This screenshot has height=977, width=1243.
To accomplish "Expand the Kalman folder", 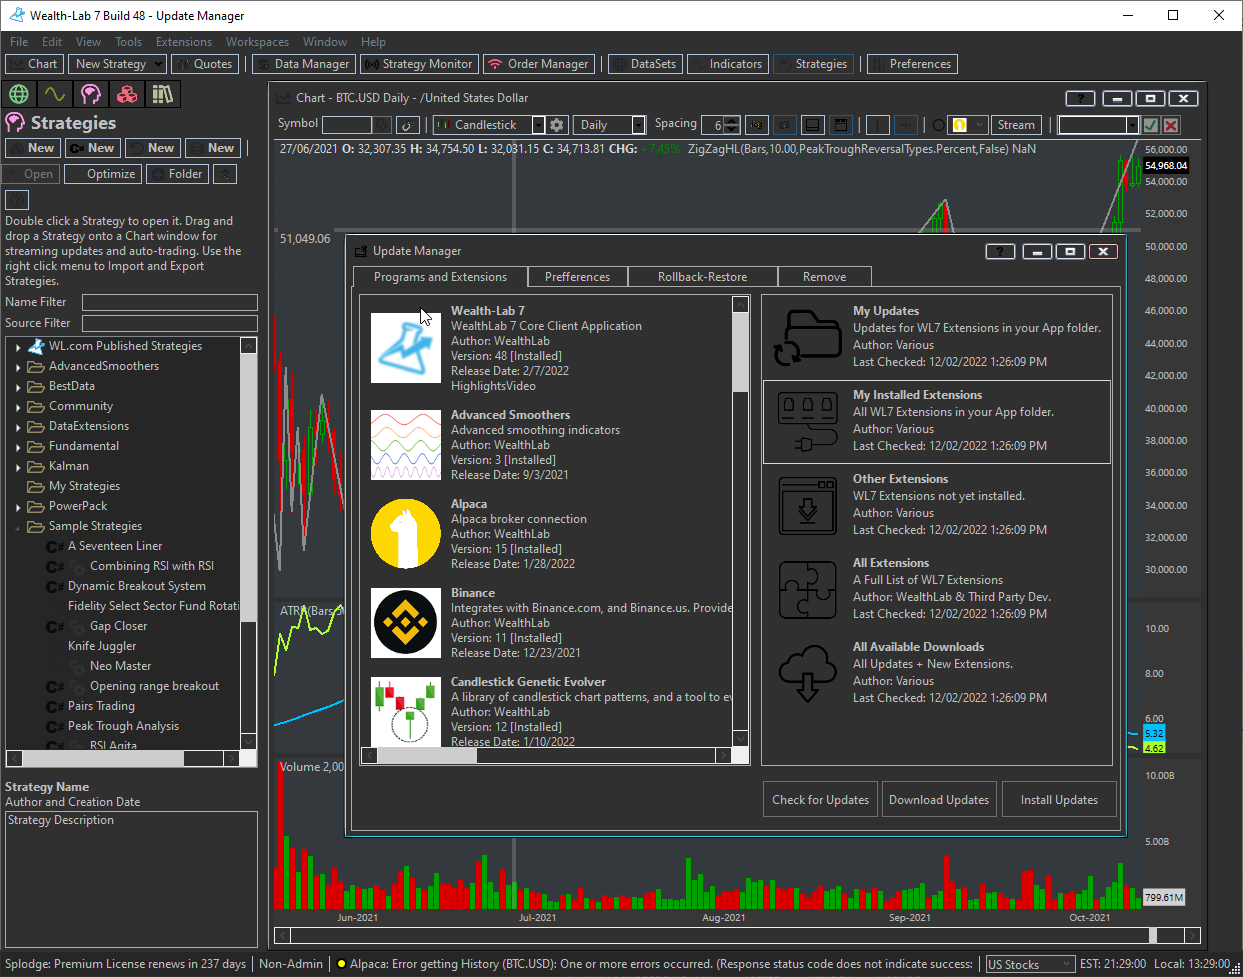I will pyautogui.click(x=18, y=467).
